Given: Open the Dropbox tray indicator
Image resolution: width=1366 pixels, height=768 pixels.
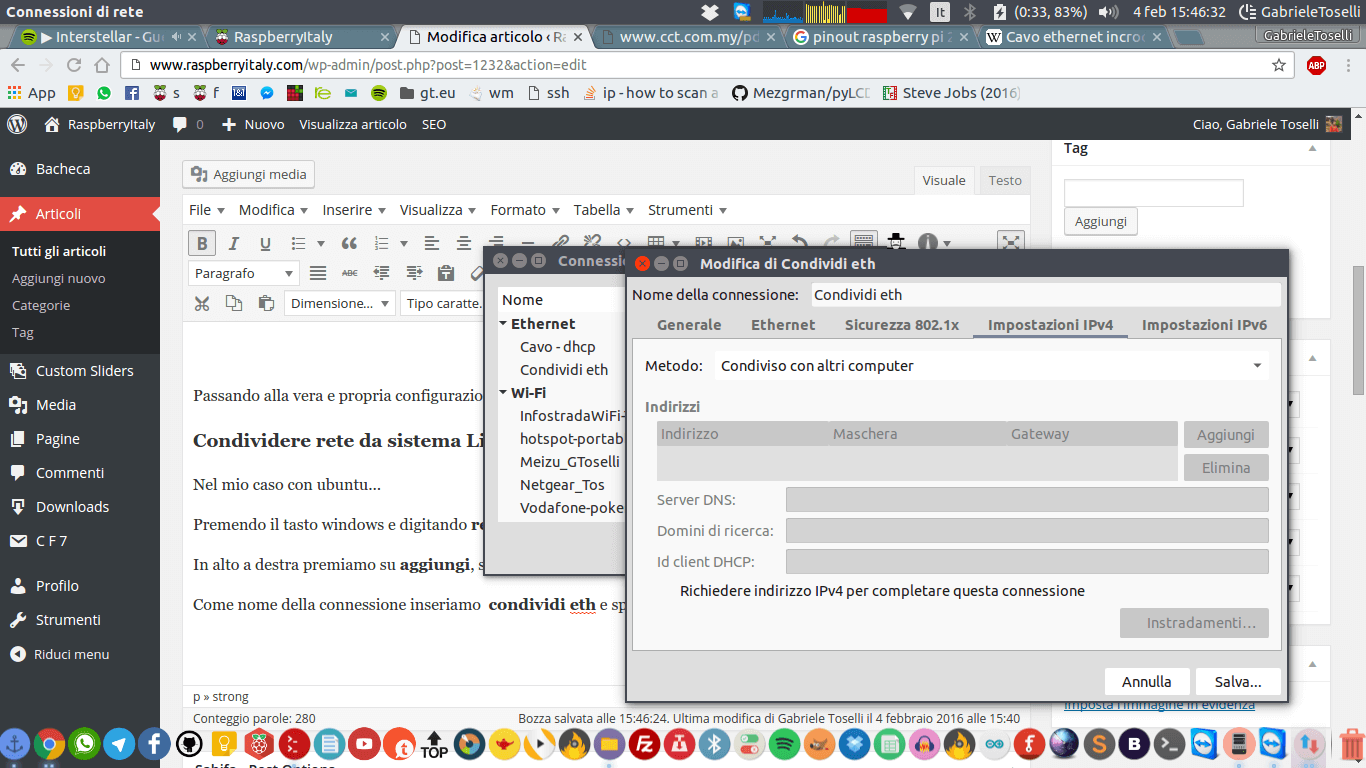Looking at the screenshot, I should click(709, 12).
